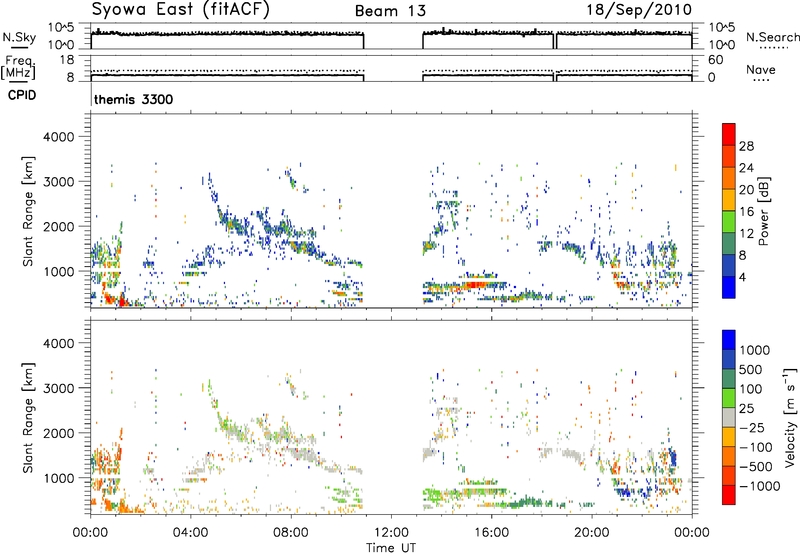Click the 'Slant Range [km]' label of velocity panel
The width and height of the screenshot is (800, 554).
point(28,418)
